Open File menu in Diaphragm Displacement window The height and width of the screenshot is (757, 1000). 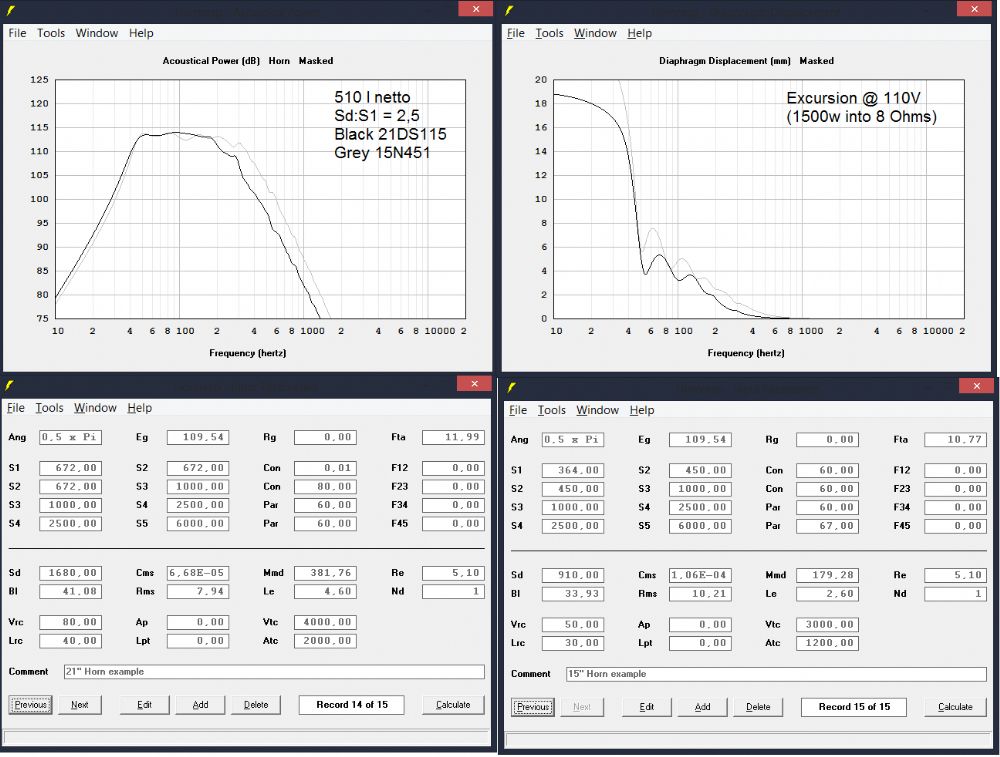pyautogui.click(x=516, y=33)
